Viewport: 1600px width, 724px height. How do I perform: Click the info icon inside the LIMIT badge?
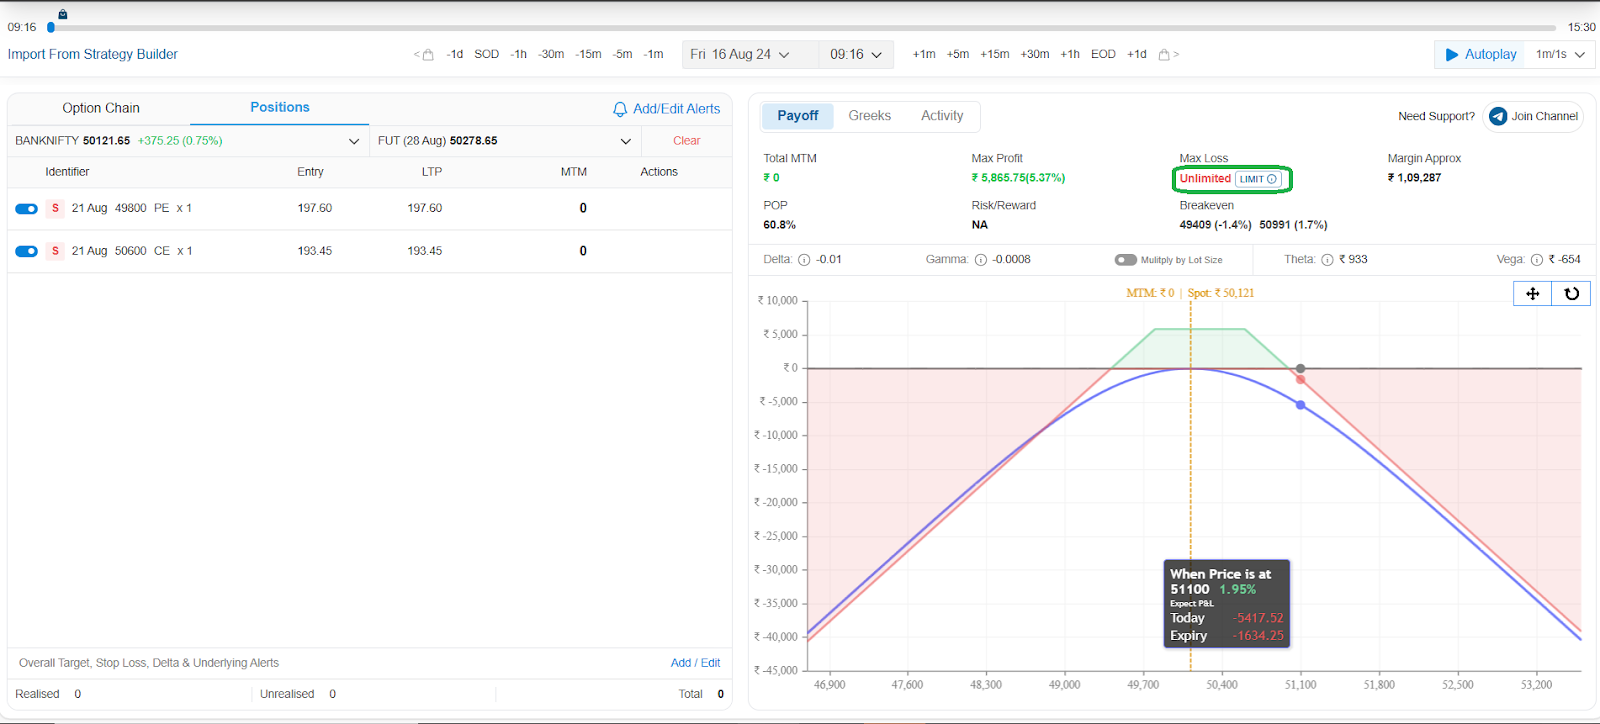point(1272,179)
